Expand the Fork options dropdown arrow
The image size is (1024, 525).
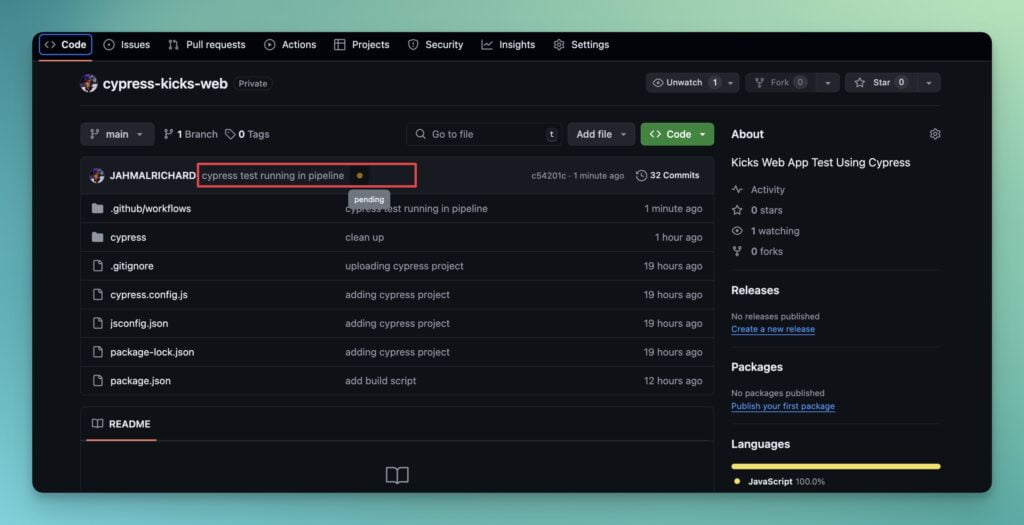click(827, 82)
